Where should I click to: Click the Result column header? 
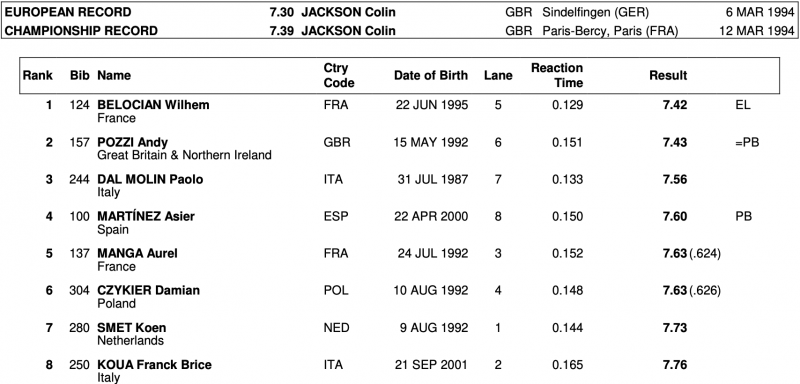[x=668, y=75]
